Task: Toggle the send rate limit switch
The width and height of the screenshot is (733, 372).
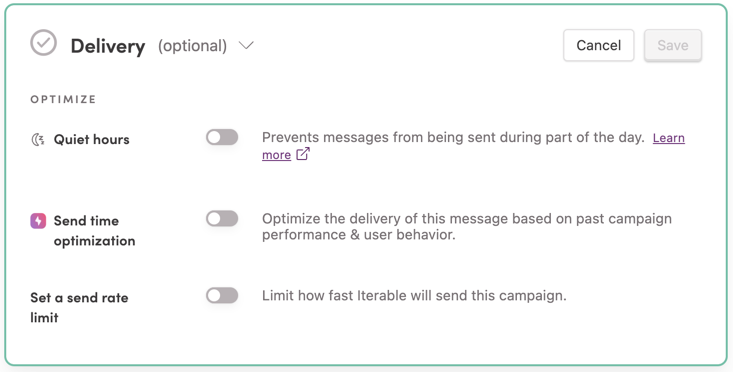Action: click(222, 295)
